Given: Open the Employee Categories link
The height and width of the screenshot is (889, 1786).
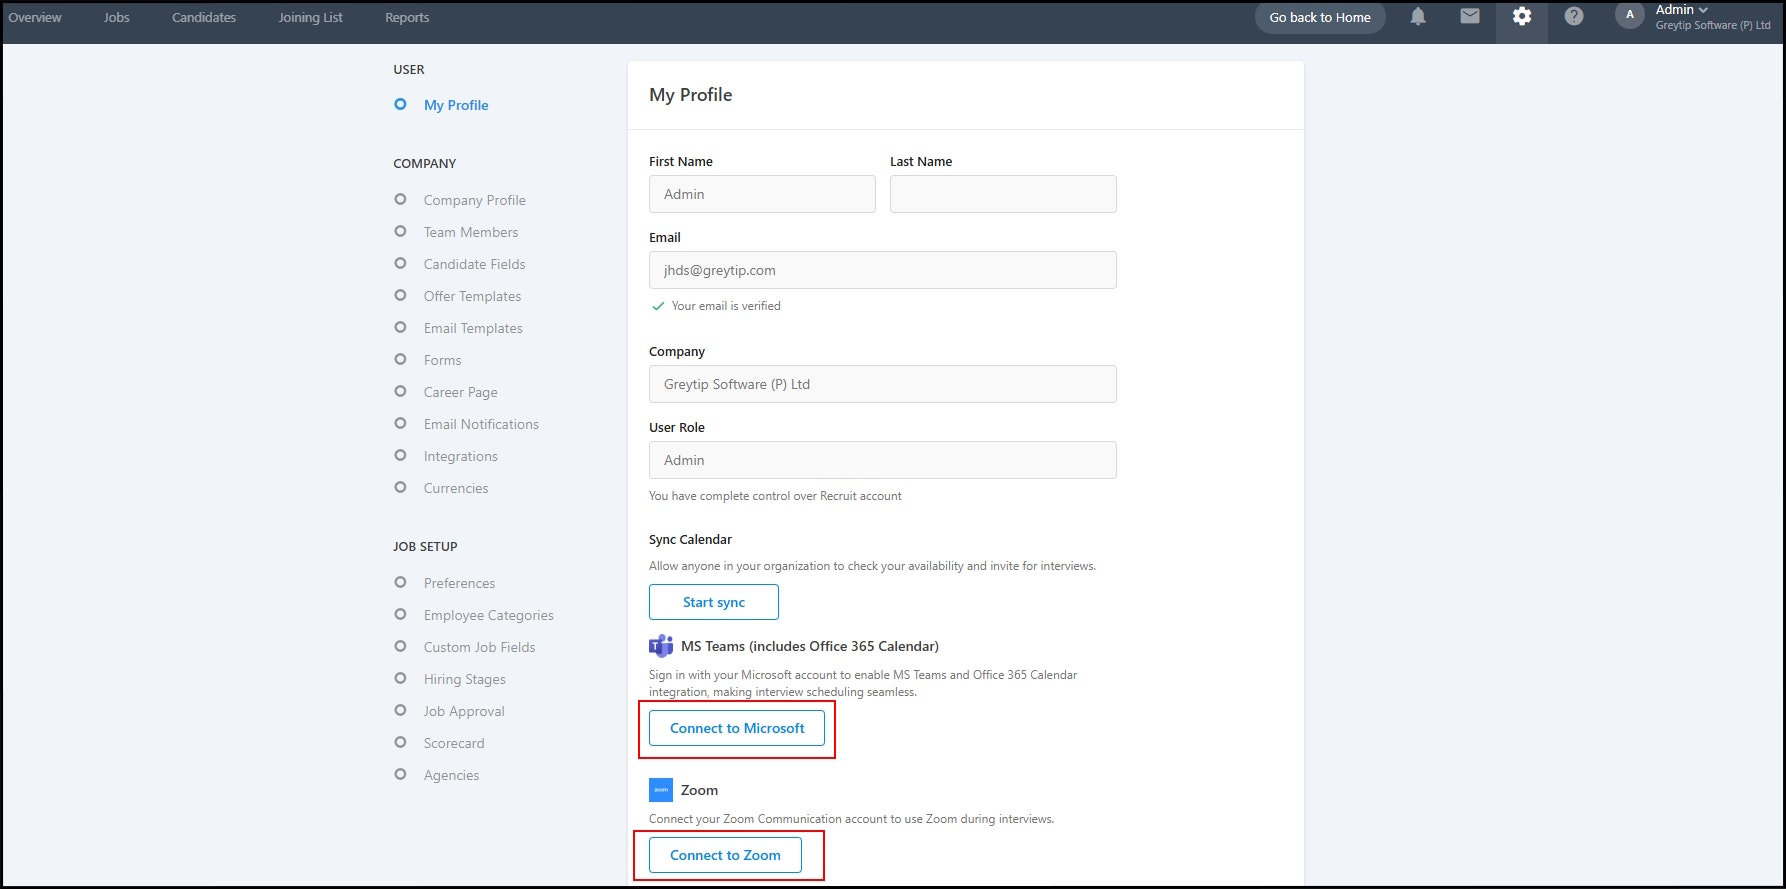Looking at the screenshot, I should coord(489,615).
